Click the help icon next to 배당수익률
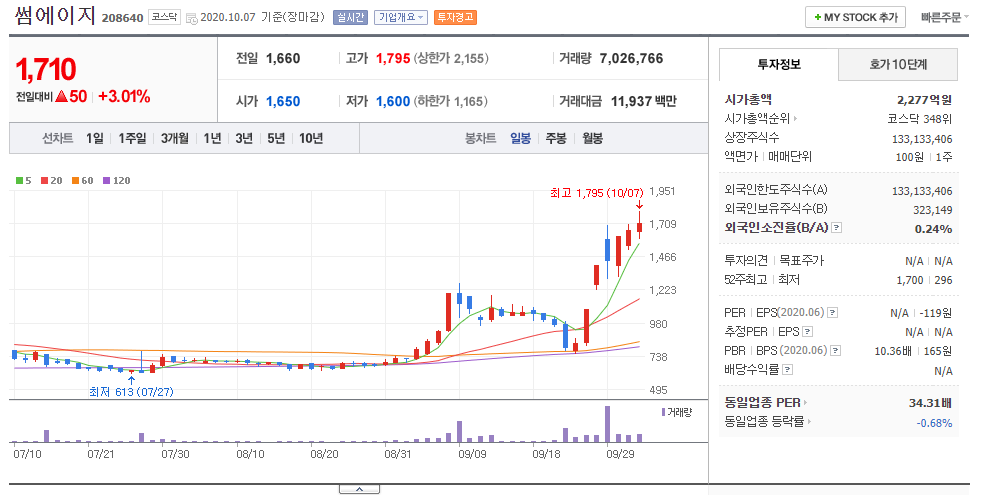Viewport: 981px width, 495px height. coord(788,370)
